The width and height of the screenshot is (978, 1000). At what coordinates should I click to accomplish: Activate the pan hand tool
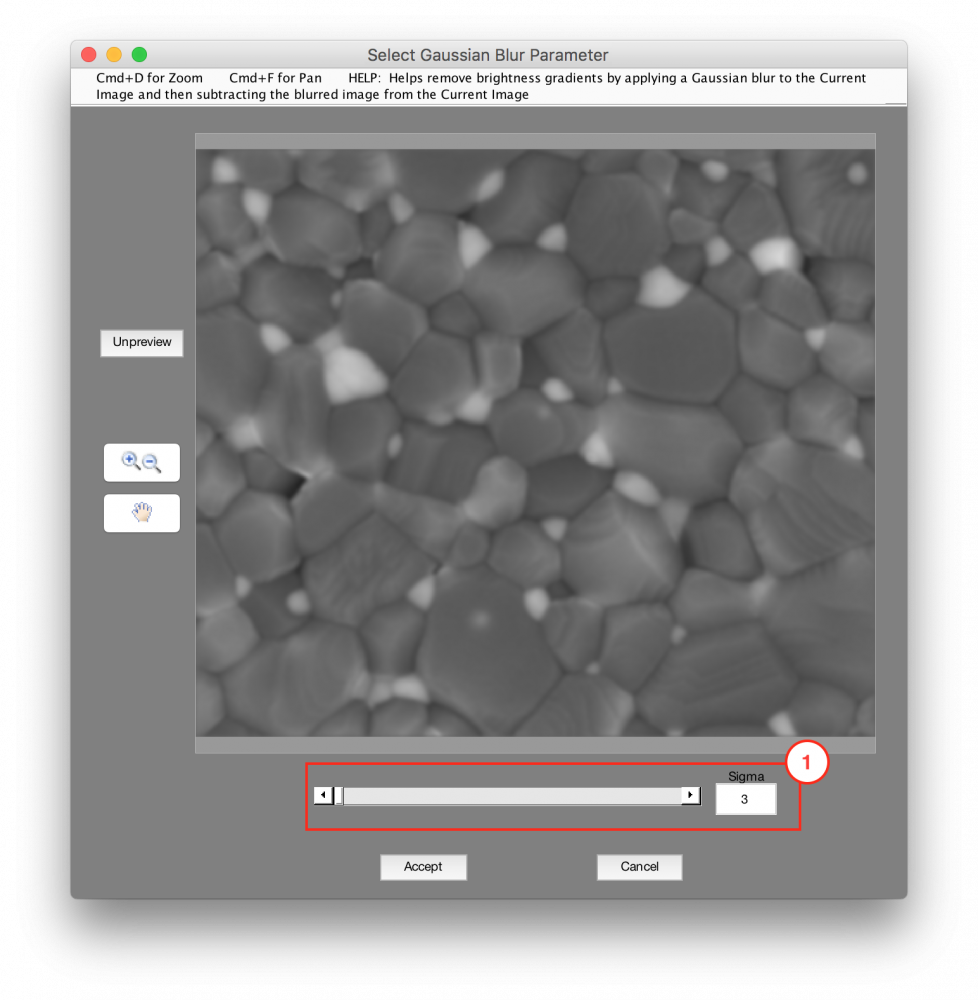(x=141, y=513)
